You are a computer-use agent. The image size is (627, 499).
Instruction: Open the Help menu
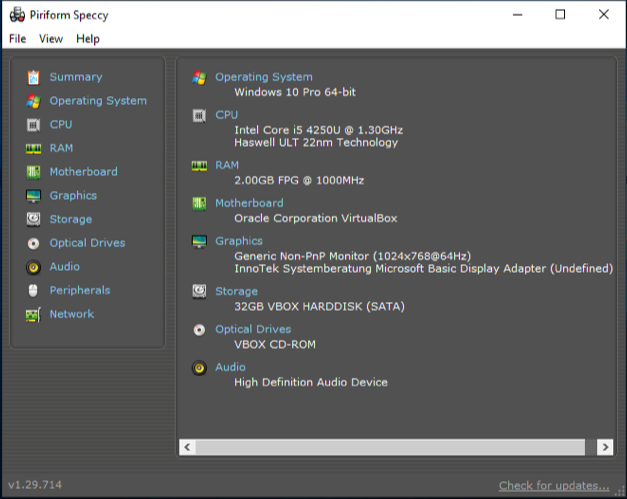(88, 39)
